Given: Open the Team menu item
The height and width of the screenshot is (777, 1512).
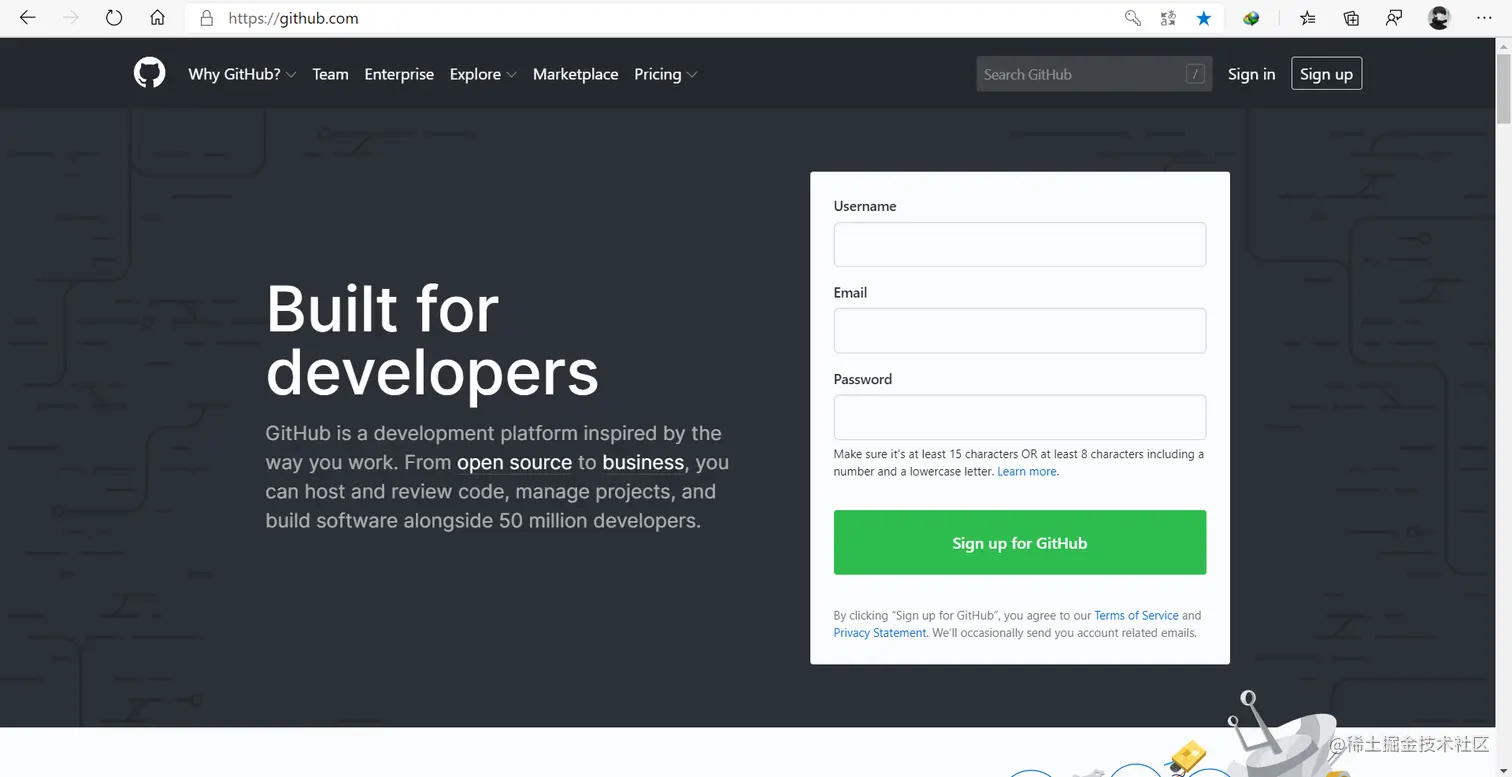Looking at the screenshot, I should pos(330,74).
